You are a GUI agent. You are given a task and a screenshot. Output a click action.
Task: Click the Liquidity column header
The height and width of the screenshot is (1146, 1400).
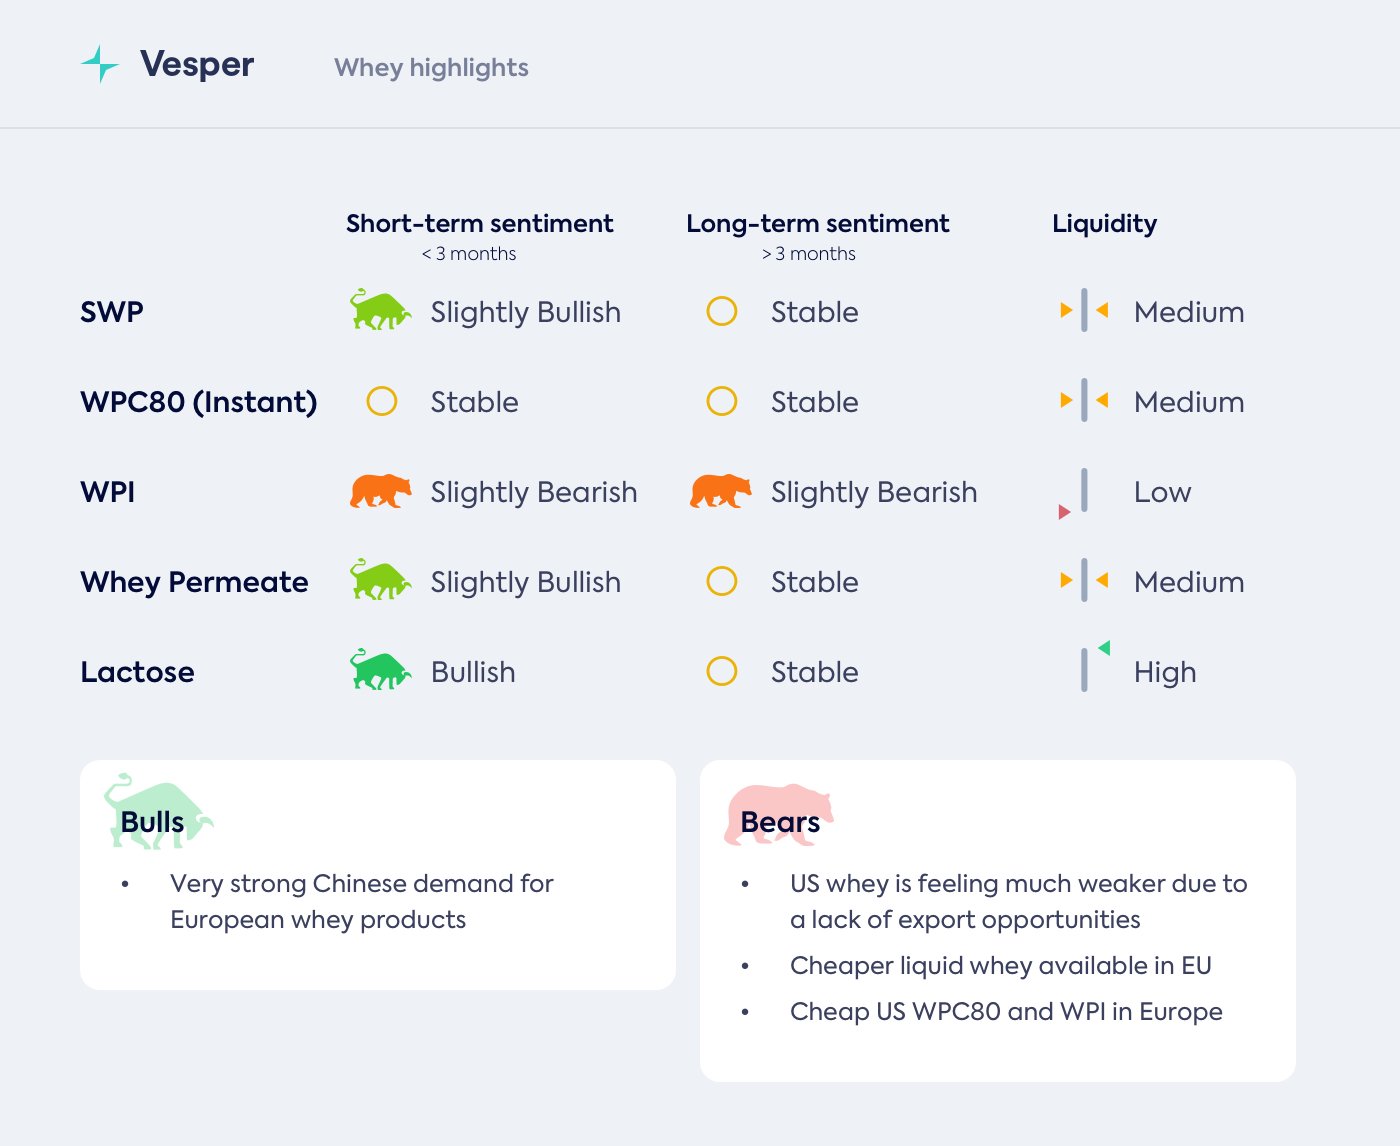(x=1104, y=224)
